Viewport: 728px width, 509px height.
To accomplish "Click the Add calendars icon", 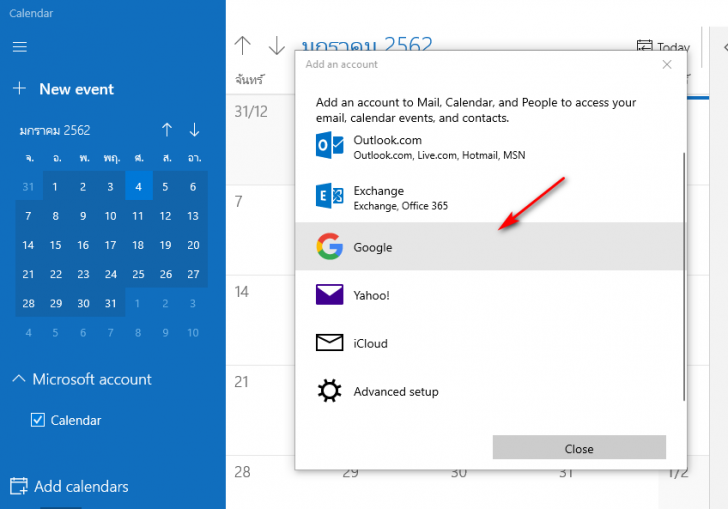I will pyautogui.click(x=19, y=486).
